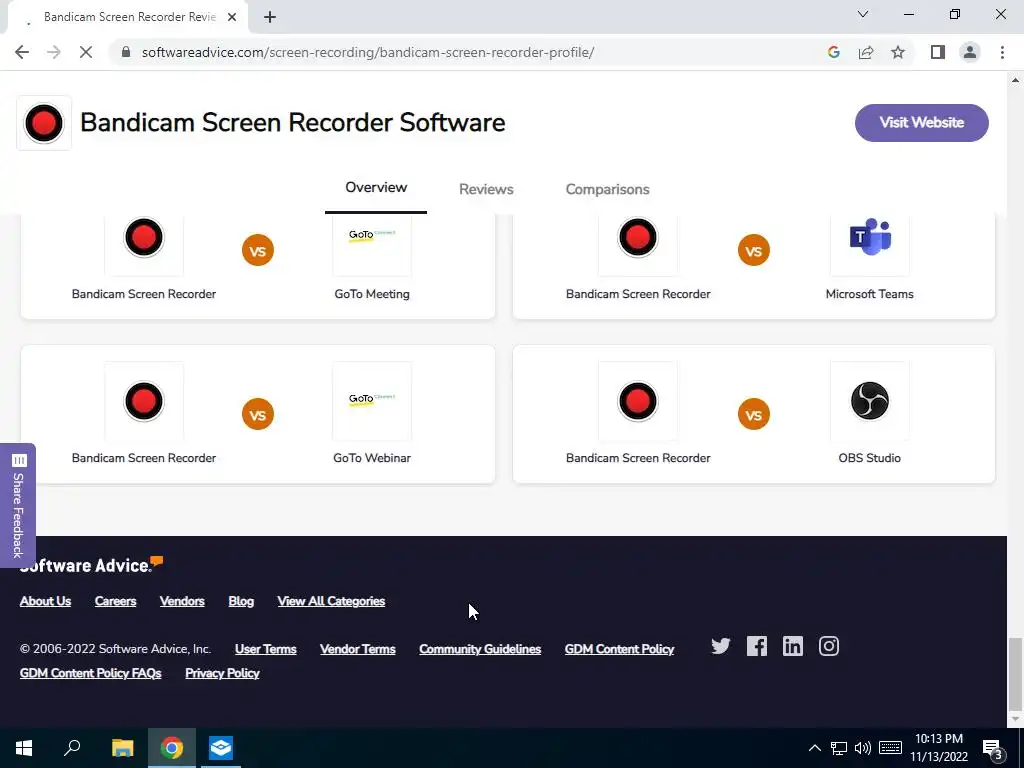
Task: Click the Software Advice footer logo
Action: [x=91, y=565]
